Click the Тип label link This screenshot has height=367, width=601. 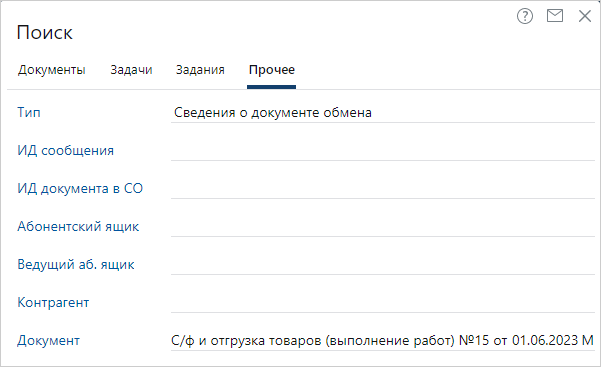29,113
